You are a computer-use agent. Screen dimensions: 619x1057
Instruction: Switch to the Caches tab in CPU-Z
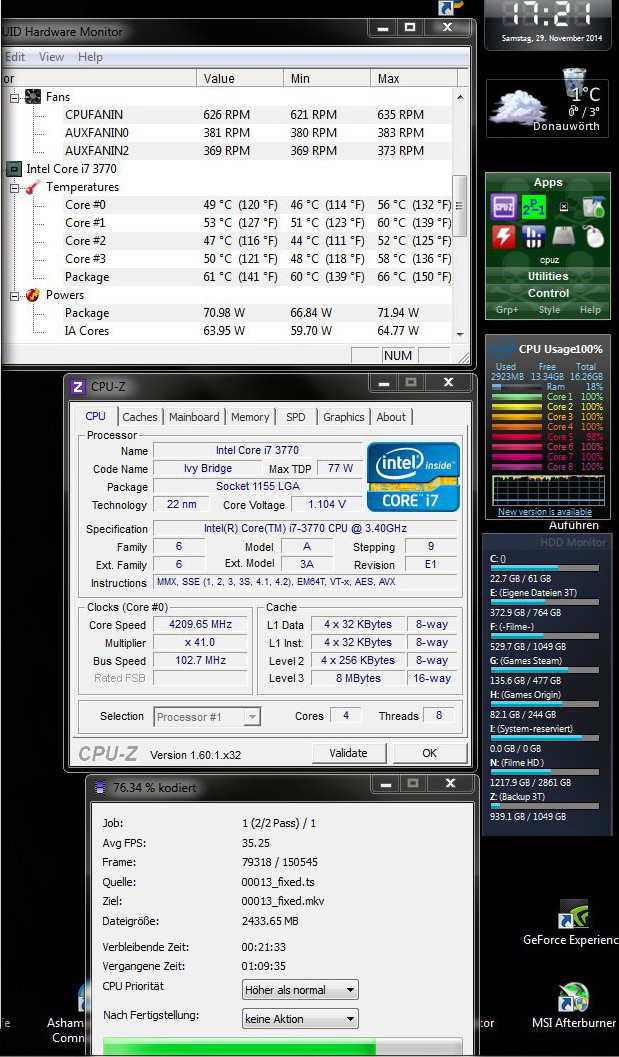point(140,417)
